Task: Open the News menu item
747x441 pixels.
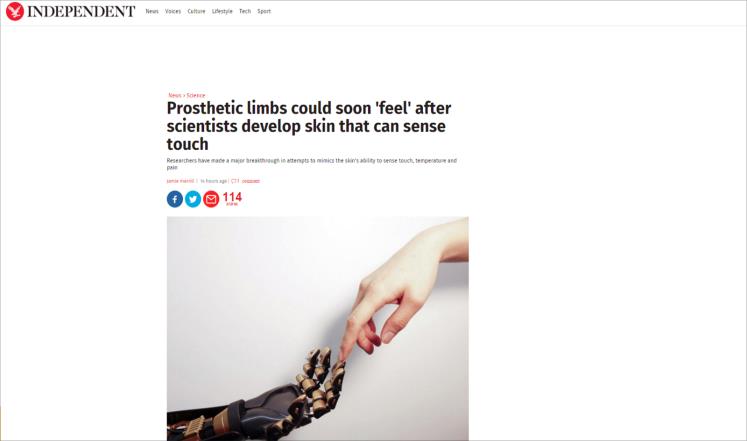Action: 152,11
